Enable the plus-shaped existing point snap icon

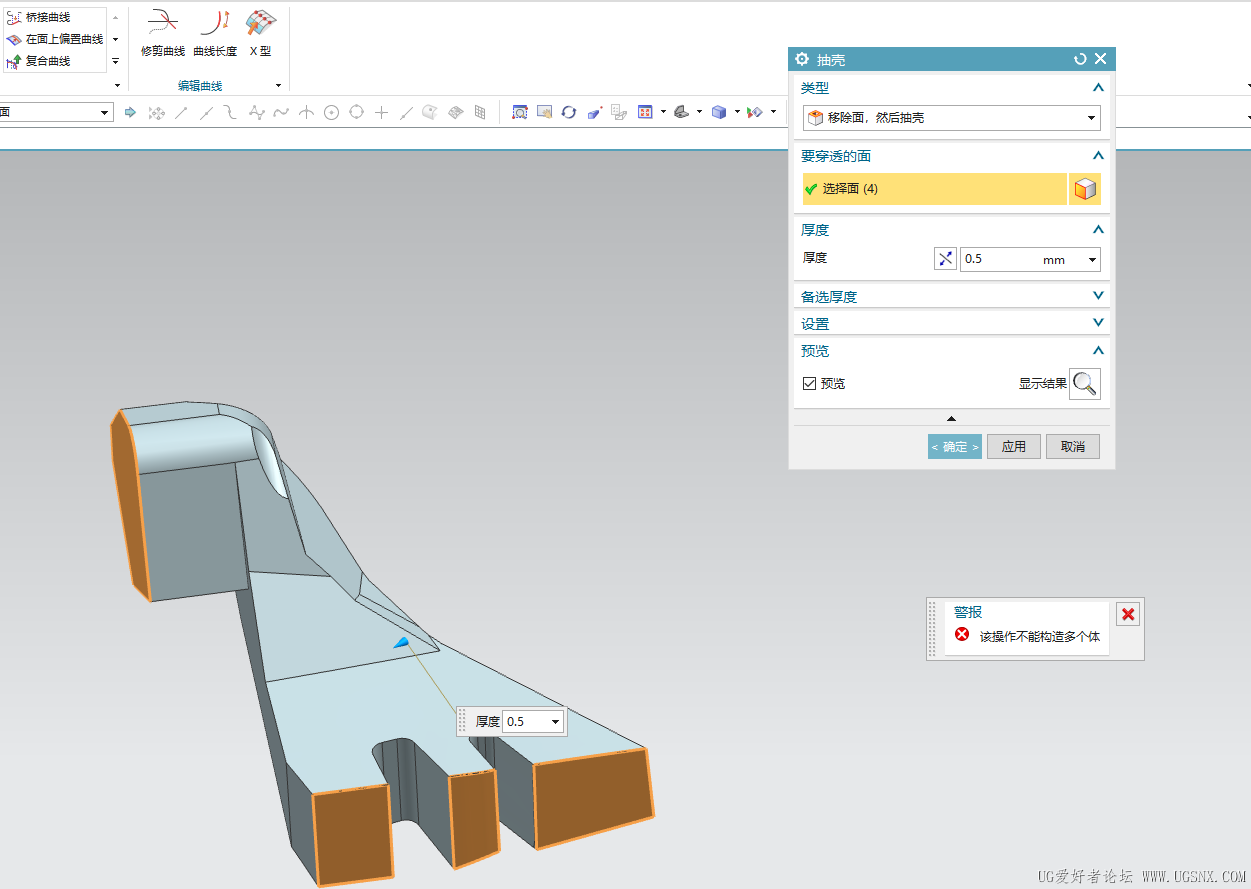point(381,113)
